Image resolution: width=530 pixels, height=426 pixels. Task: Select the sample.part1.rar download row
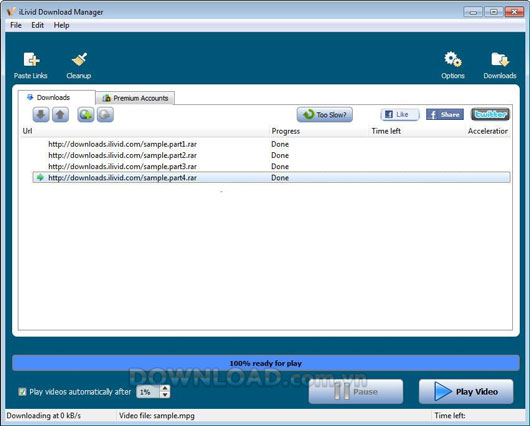tap(271, 144)
